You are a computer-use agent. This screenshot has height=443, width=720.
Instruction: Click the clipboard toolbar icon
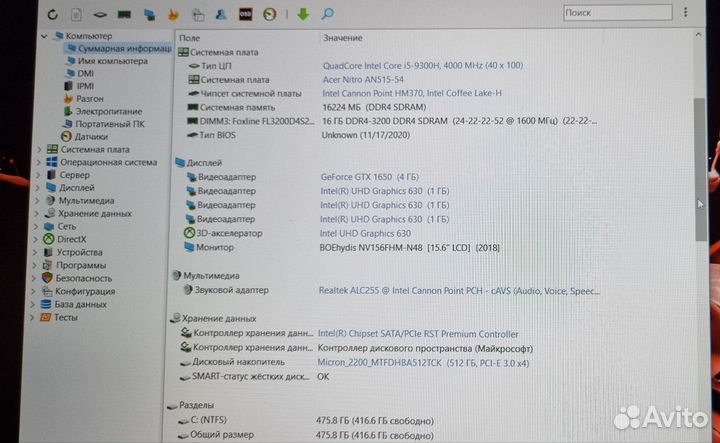coord(198,15)
